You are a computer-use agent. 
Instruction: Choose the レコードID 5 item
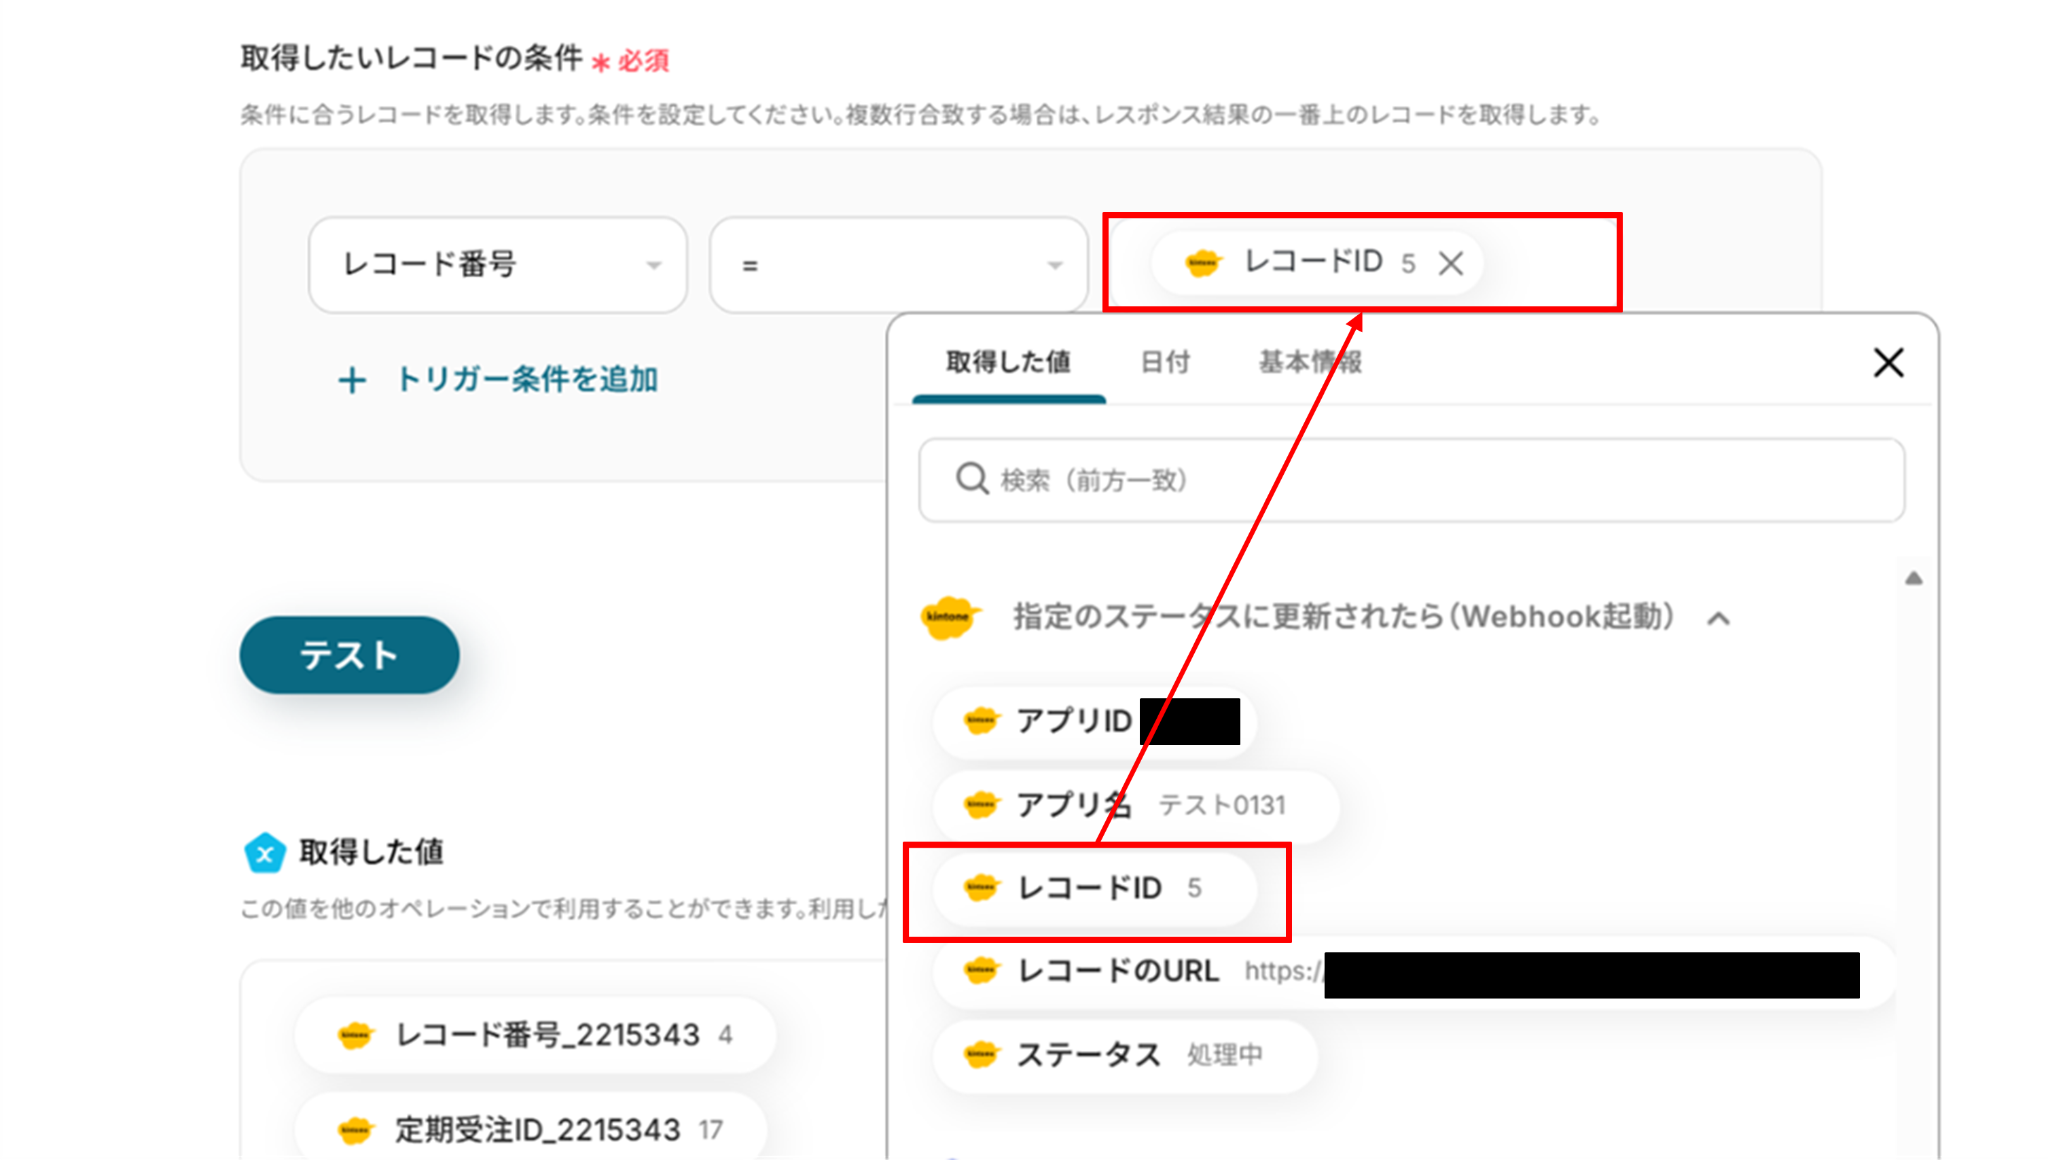pyautogui.click(x=1094, y=888)
